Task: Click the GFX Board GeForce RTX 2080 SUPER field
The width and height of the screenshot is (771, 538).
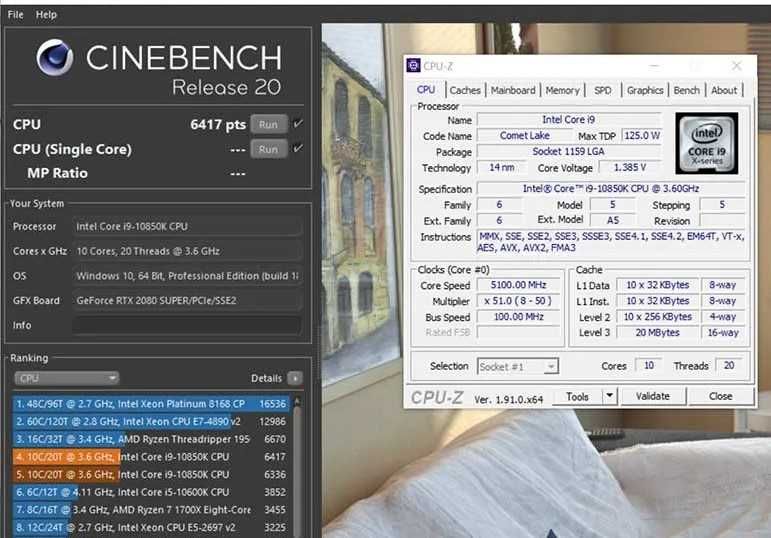Action: coord(187,300)
